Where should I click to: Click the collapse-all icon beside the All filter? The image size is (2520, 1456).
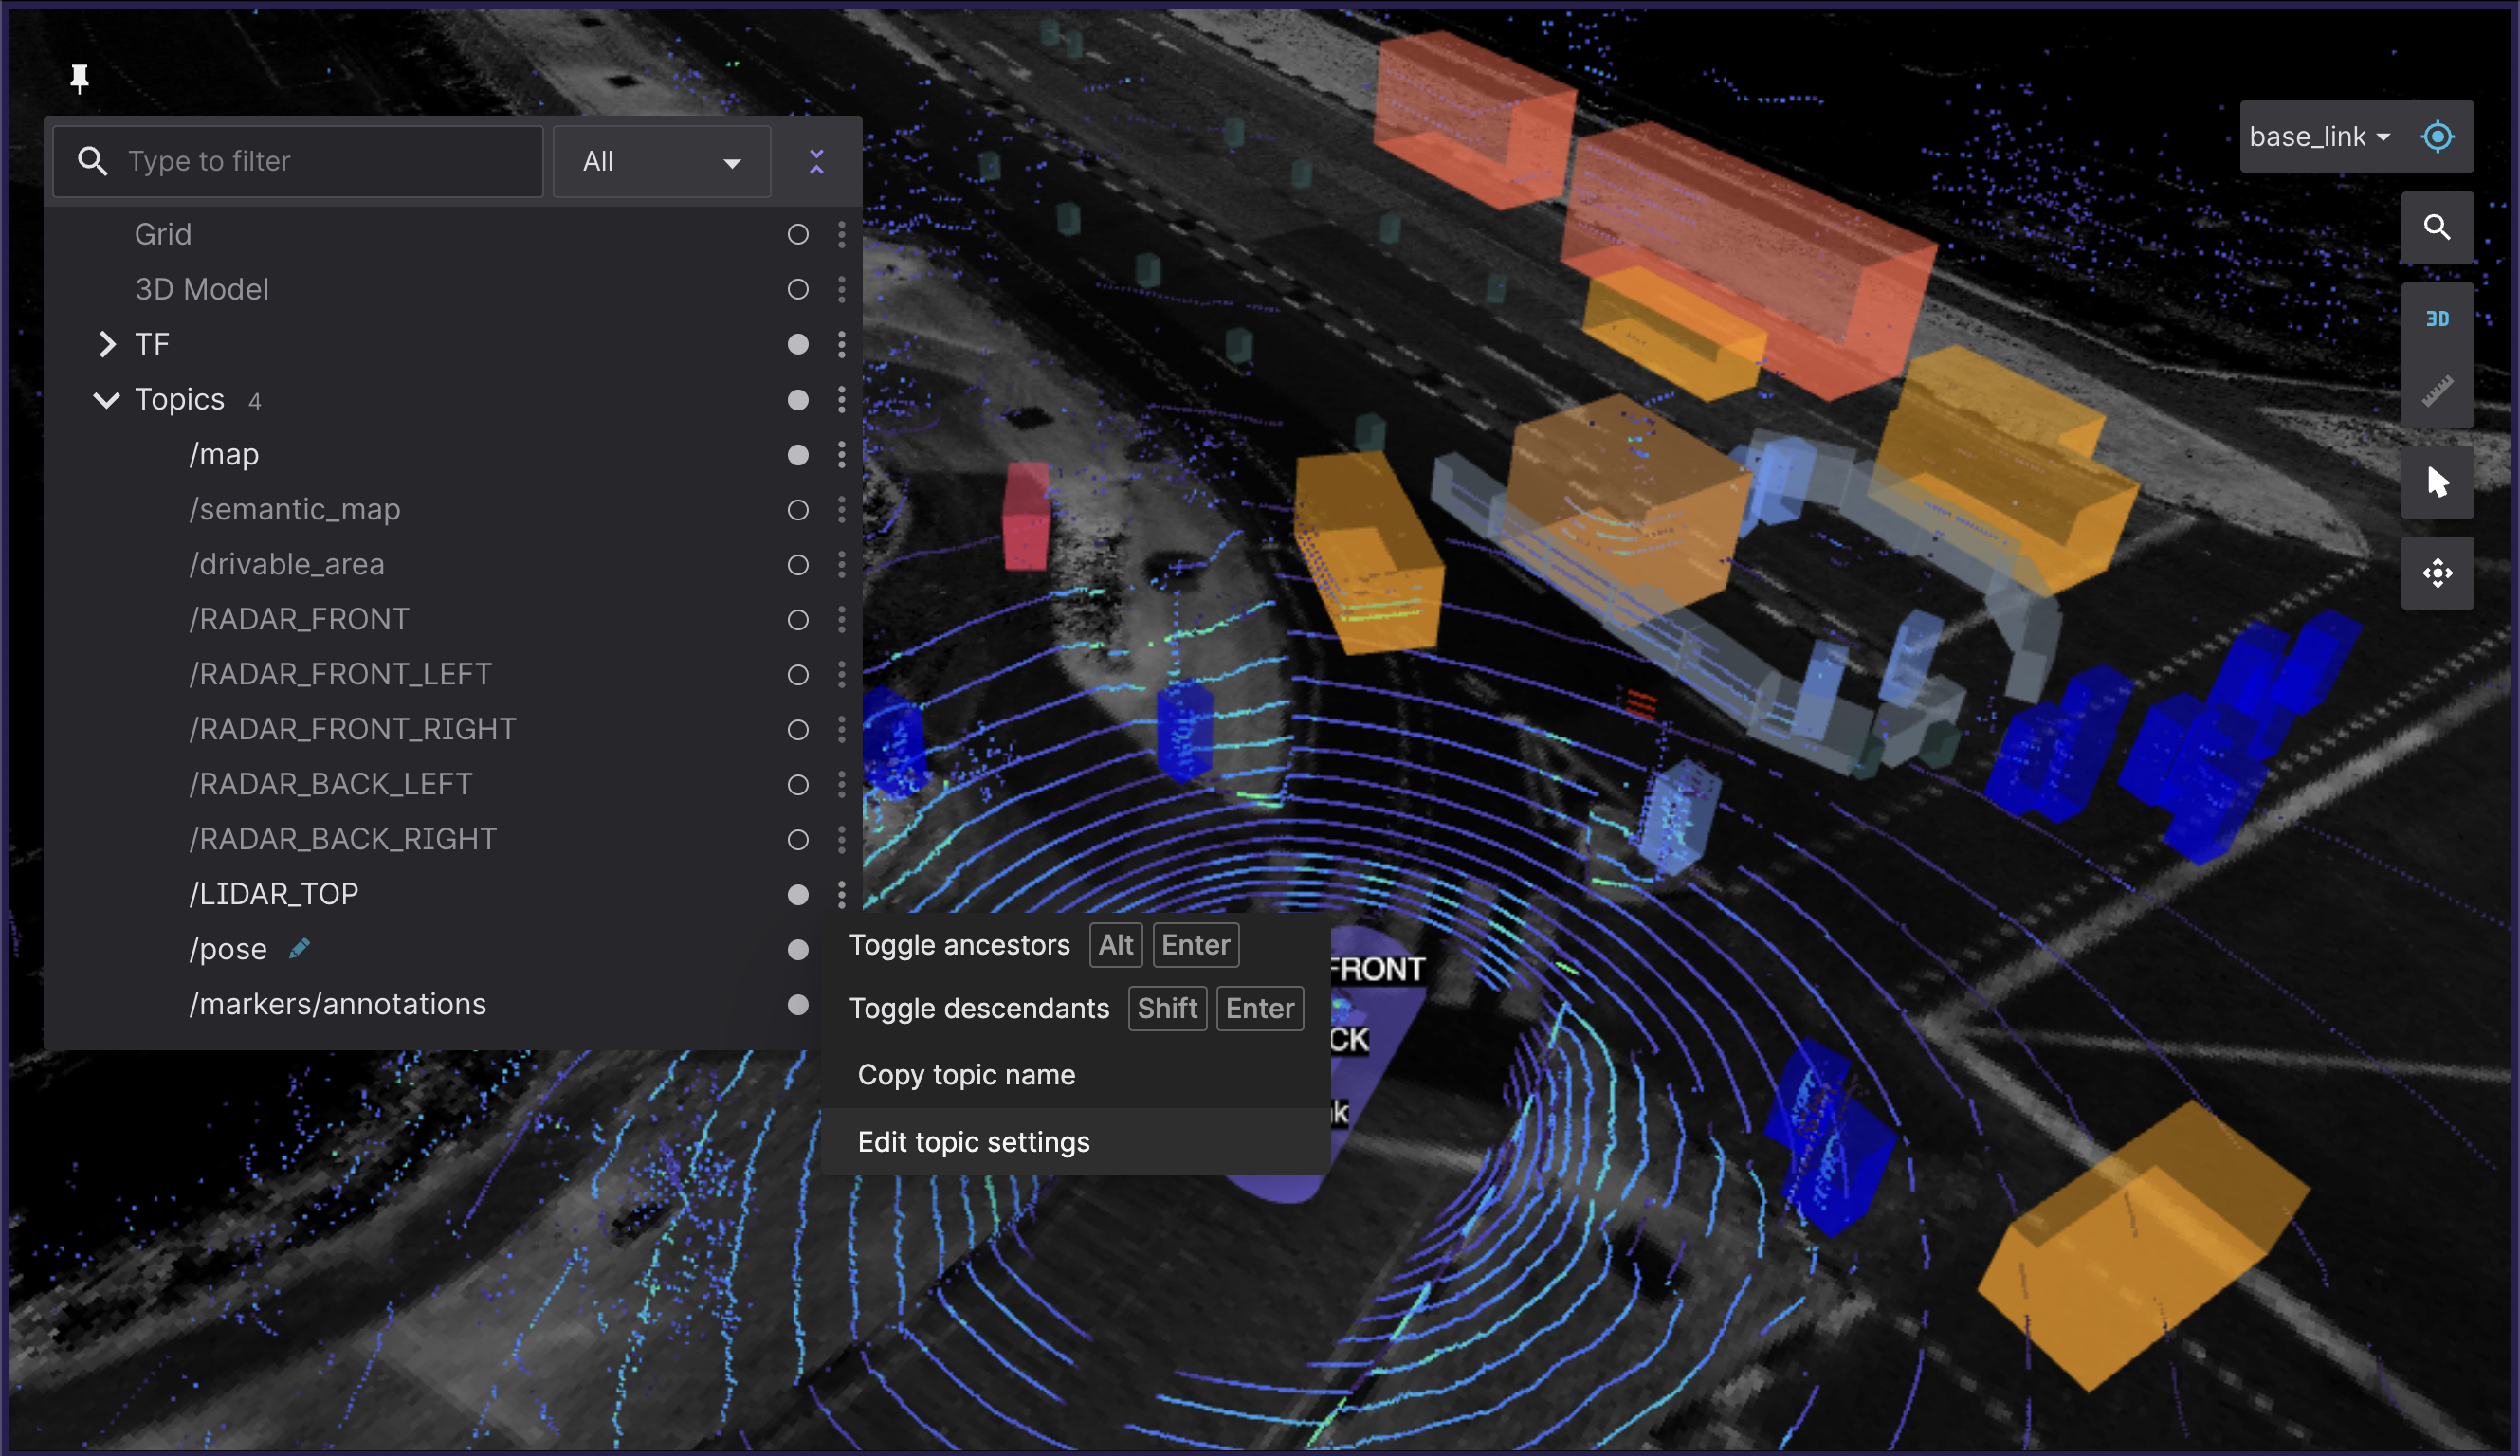(816, 161)
